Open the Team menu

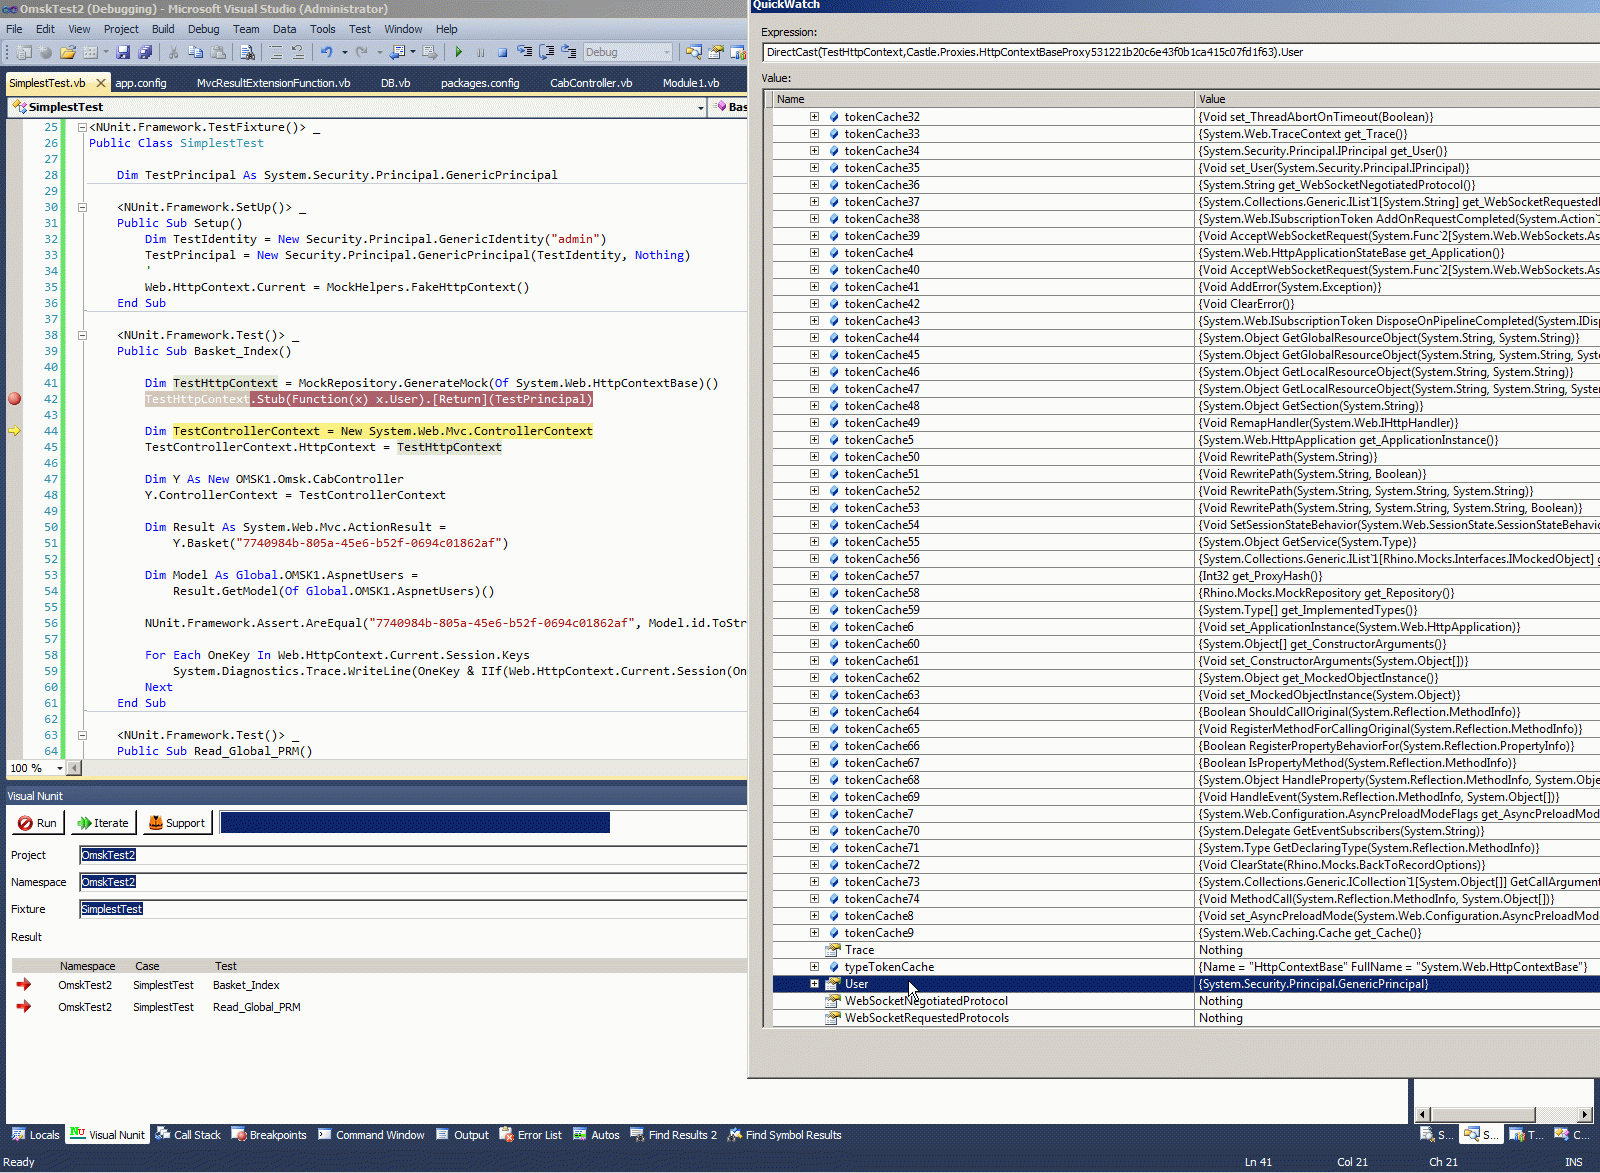[x=246, y=29]
